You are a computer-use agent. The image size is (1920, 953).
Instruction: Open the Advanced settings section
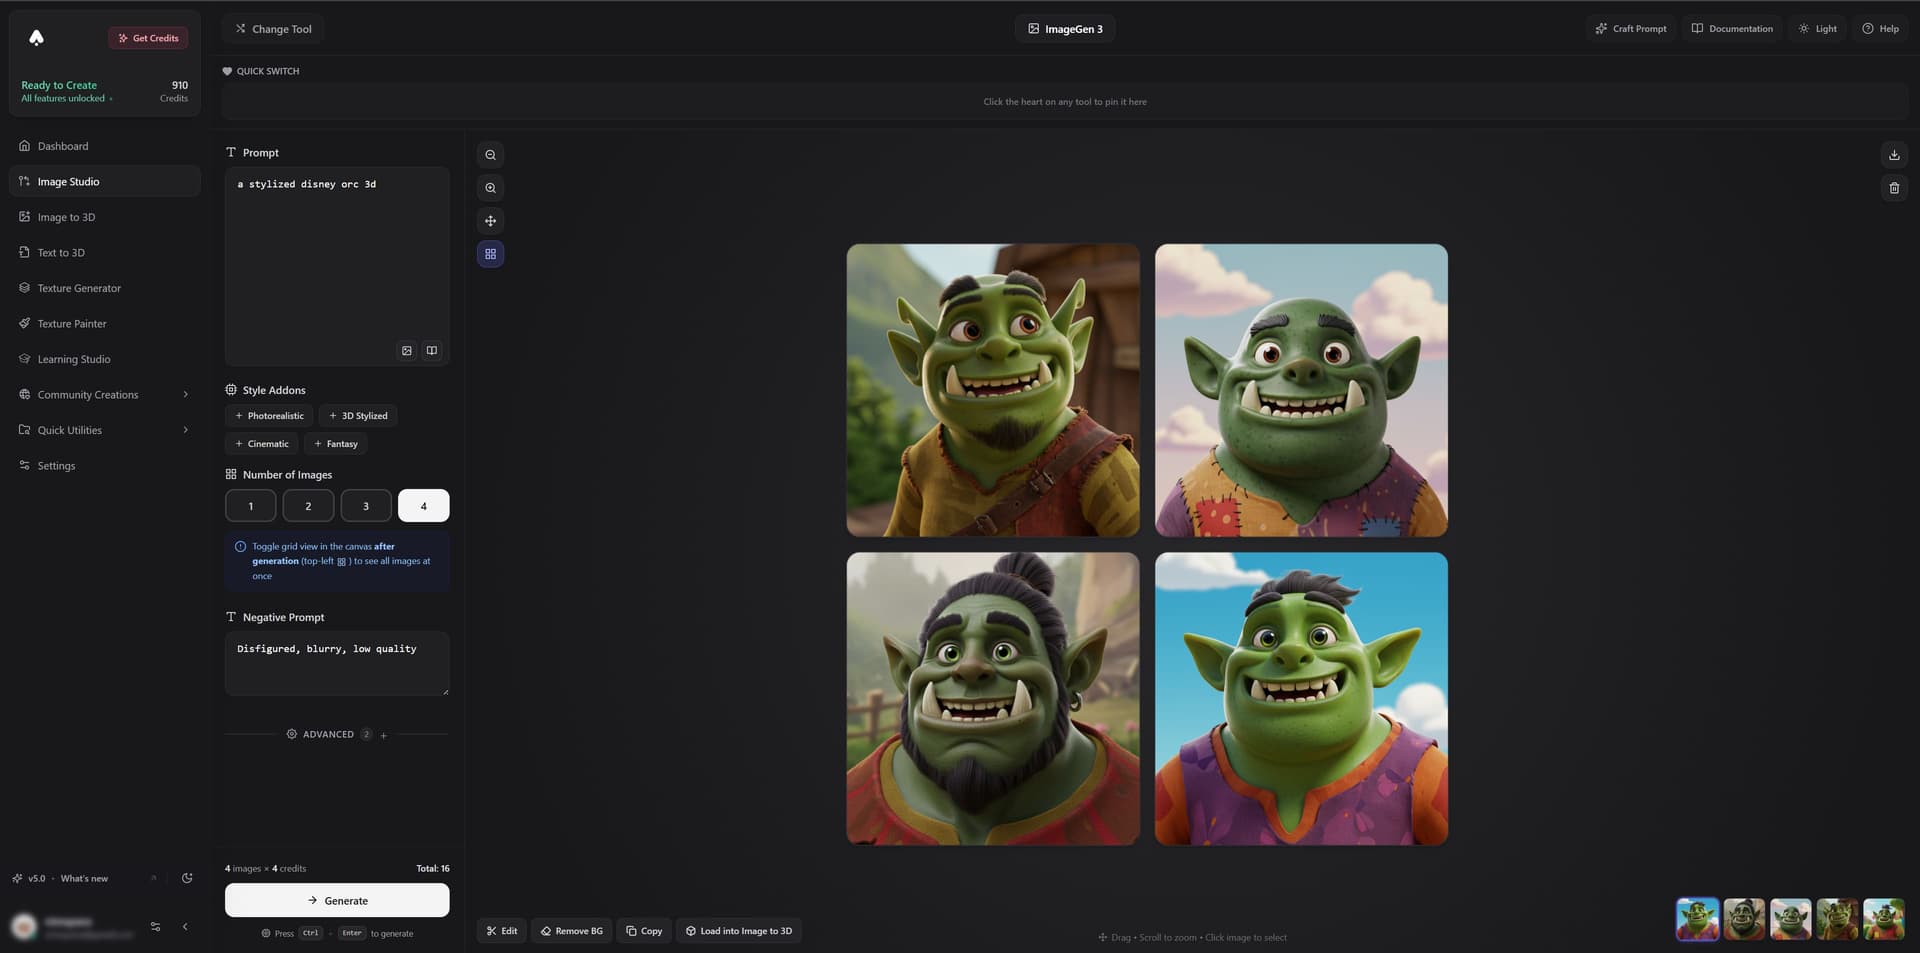pyautogui.click(x=328, y=733)
